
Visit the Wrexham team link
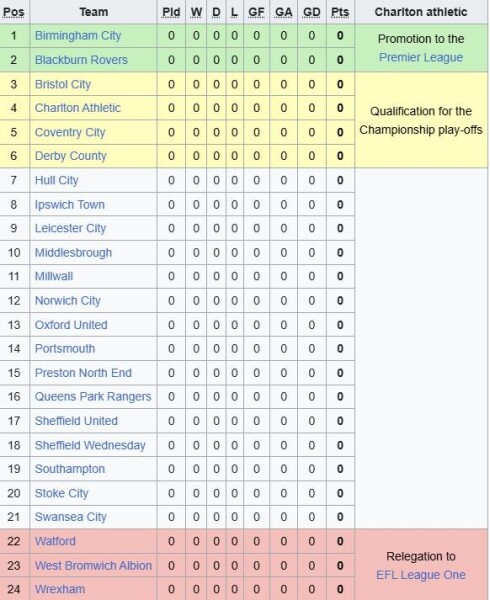pos(60,589)
